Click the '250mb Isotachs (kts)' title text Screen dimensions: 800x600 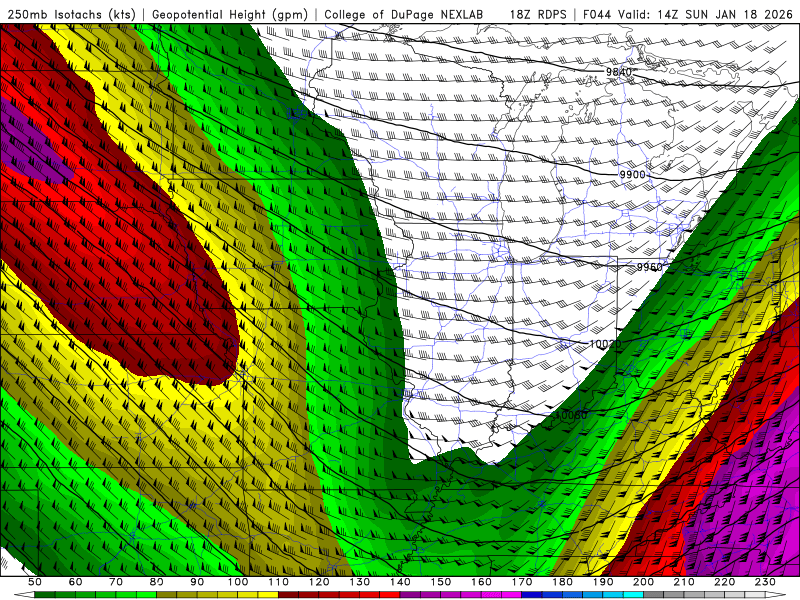point(71,14)
